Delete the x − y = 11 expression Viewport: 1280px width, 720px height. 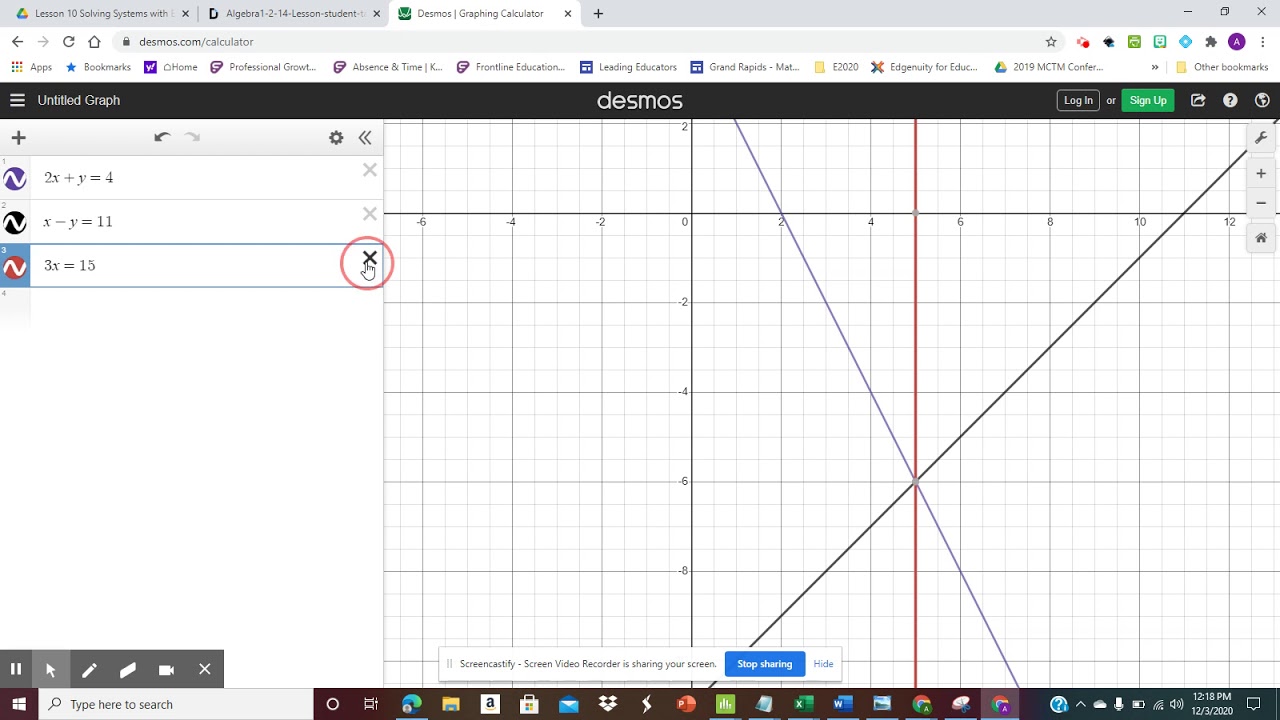pos(370,214)
